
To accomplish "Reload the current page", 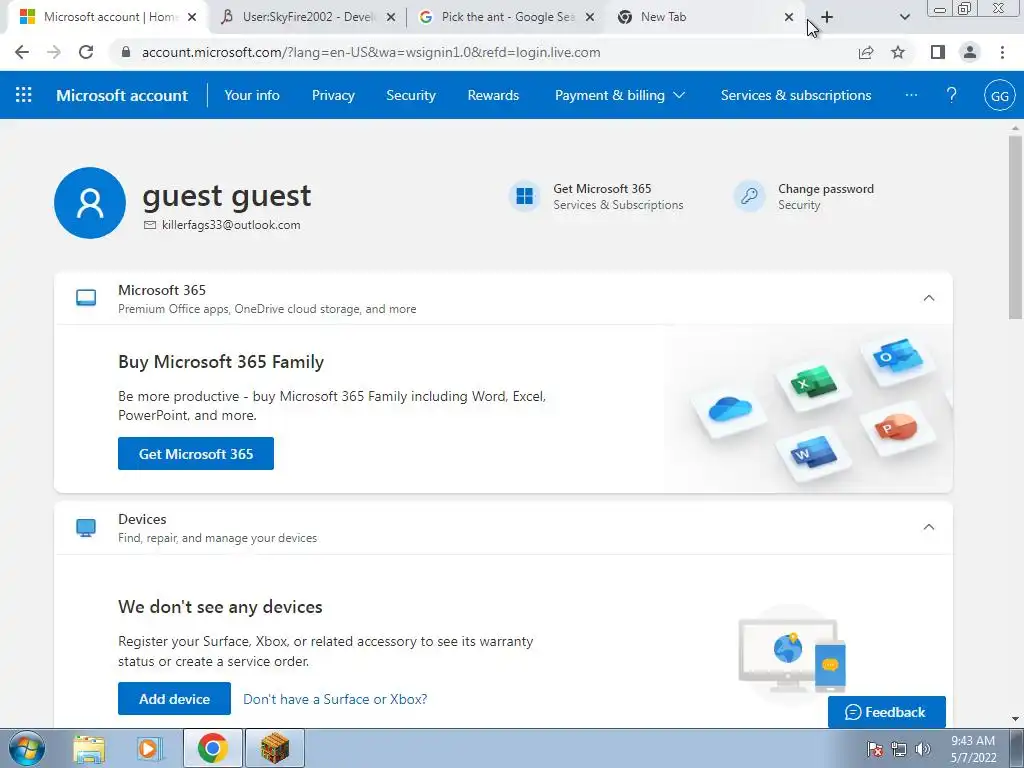I will pyautogui.click(x=86, y=52).
